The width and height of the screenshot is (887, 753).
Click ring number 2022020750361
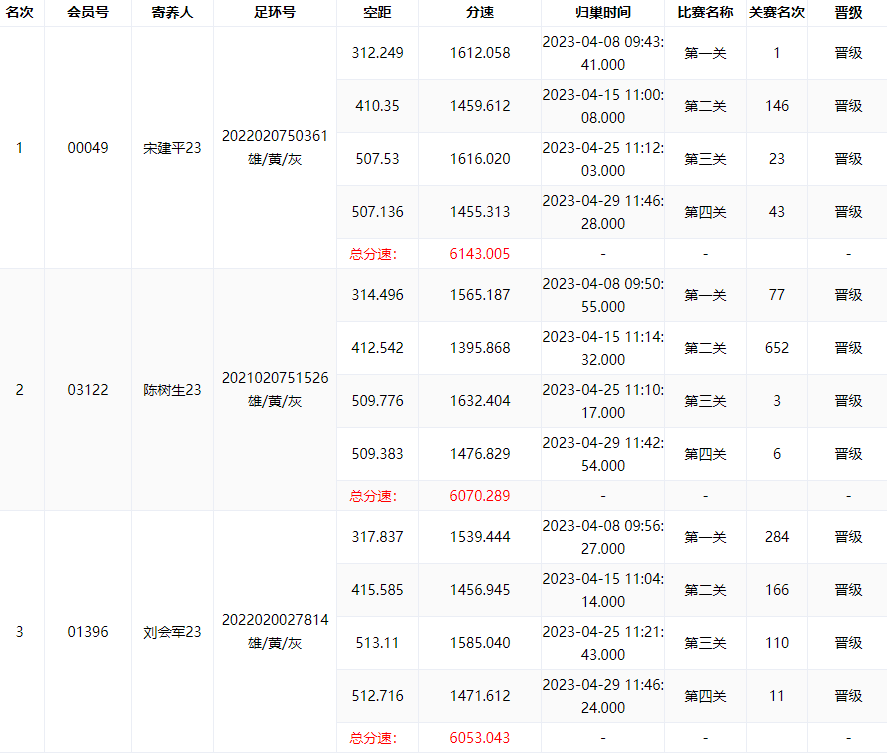pos(275,136)
